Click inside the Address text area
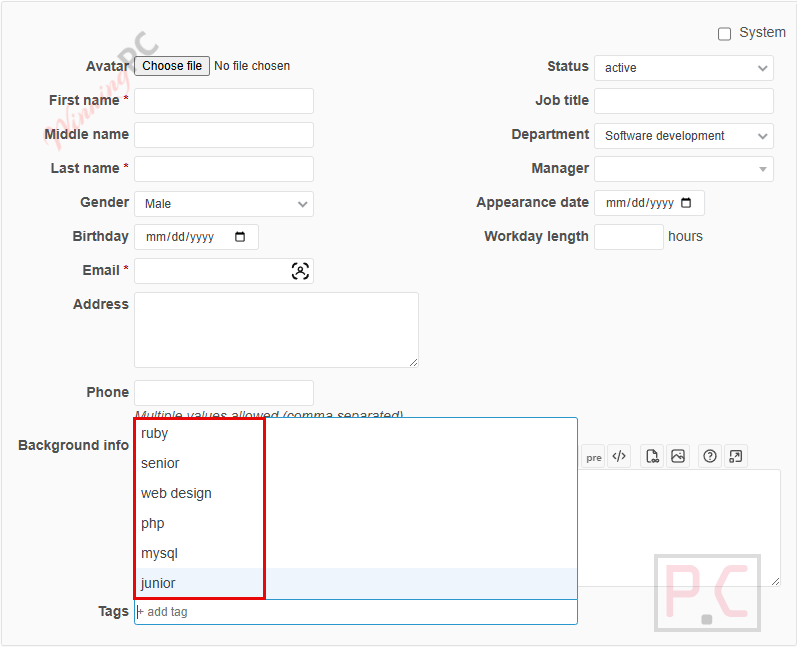This screenshot has height=647, width=797. click(x=277, y=330)
